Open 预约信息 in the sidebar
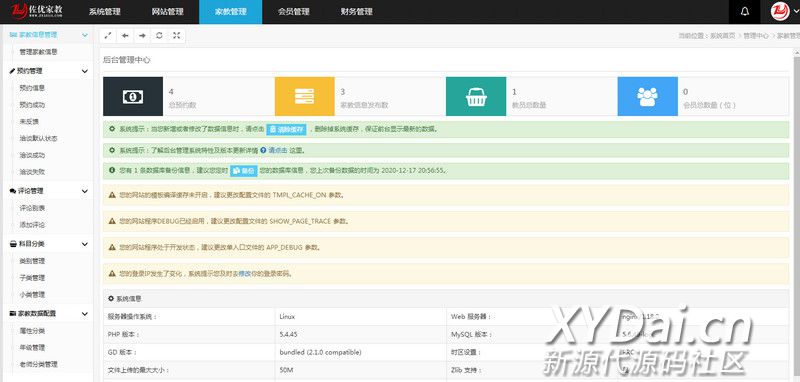This screenshot has width=800, height=382. [x=32, y=88]
